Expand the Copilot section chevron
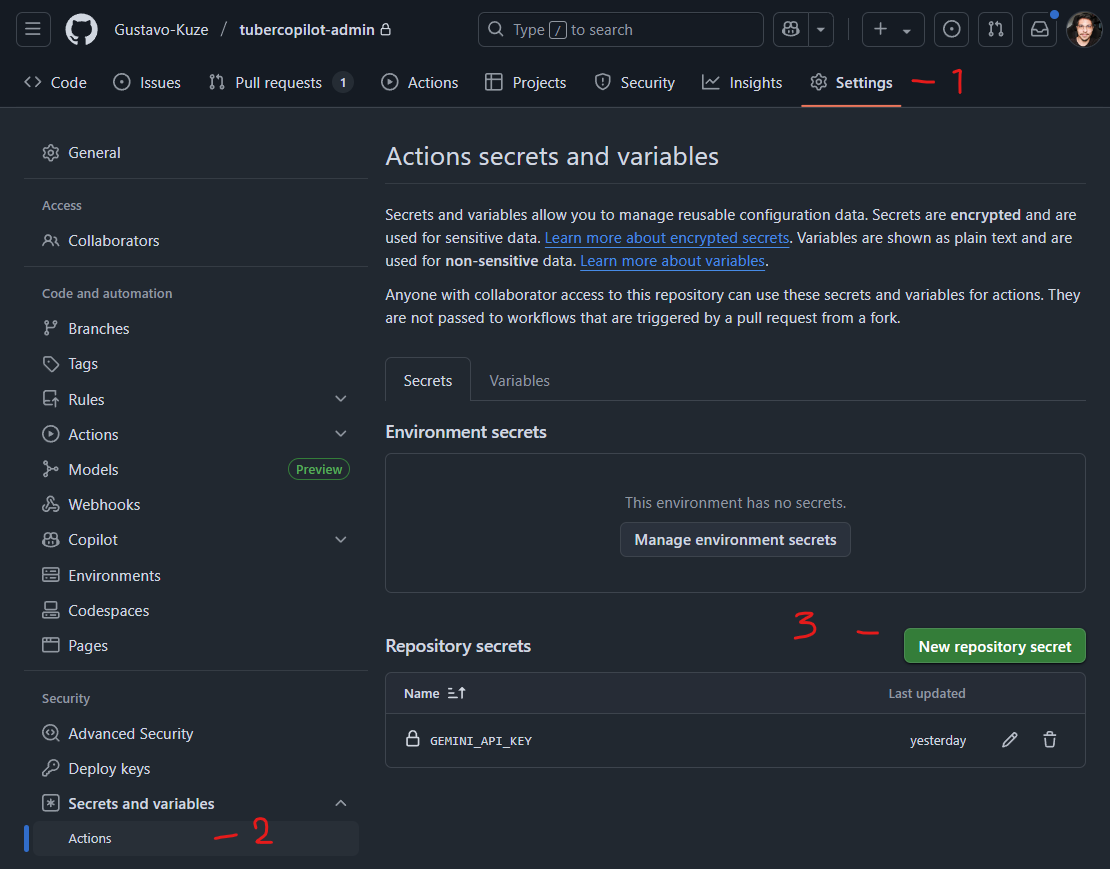Image resolution: width=1110 pixels, height=869 pixels. pos(341,540)
